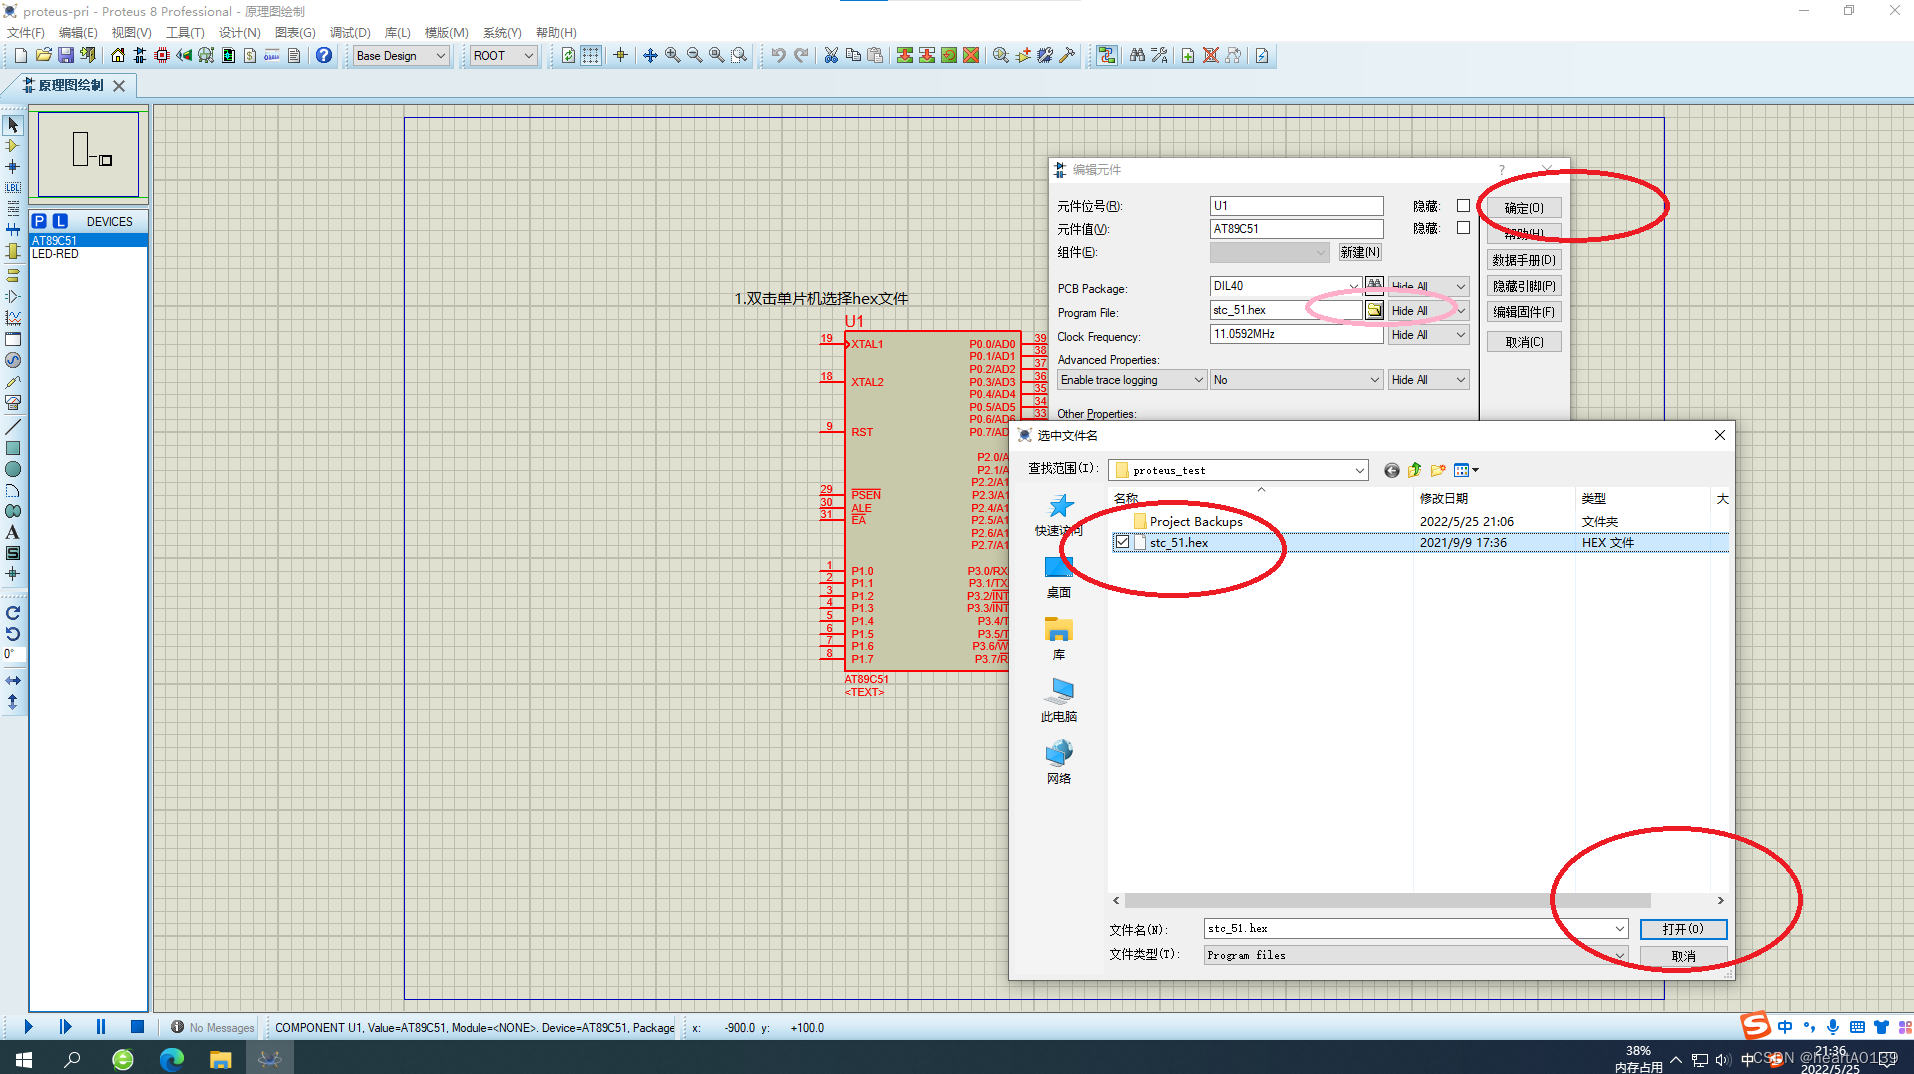The height and width of the screenshot is (1074, 1914).
Task: Select the Terminals Mode tool
Action: [x=13, y=275]
